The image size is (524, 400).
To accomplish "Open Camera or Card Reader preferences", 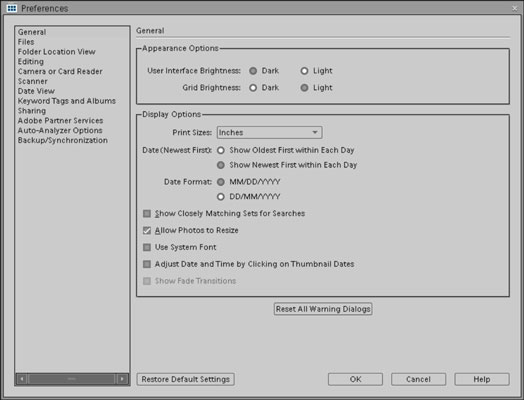I will (60, 72).
